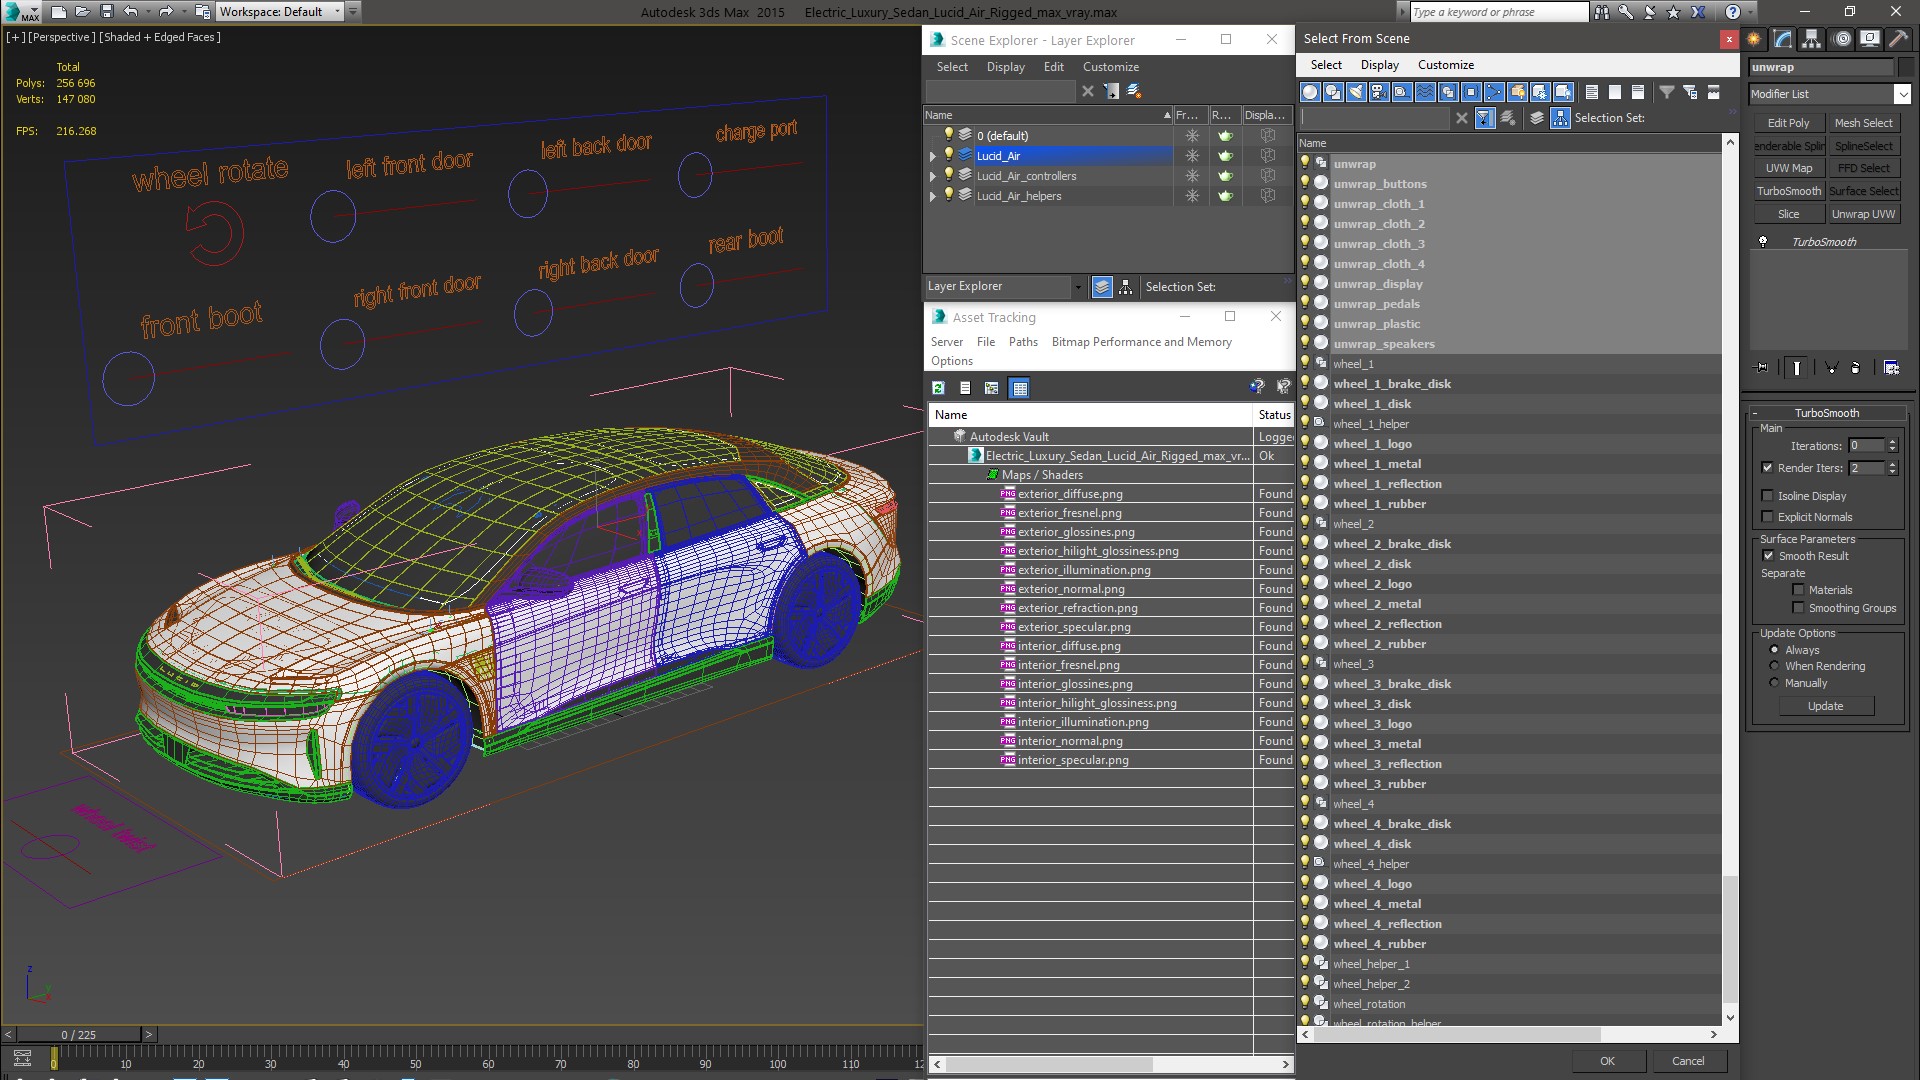Click Select All icon in Select From Scene

(1592, 92)
